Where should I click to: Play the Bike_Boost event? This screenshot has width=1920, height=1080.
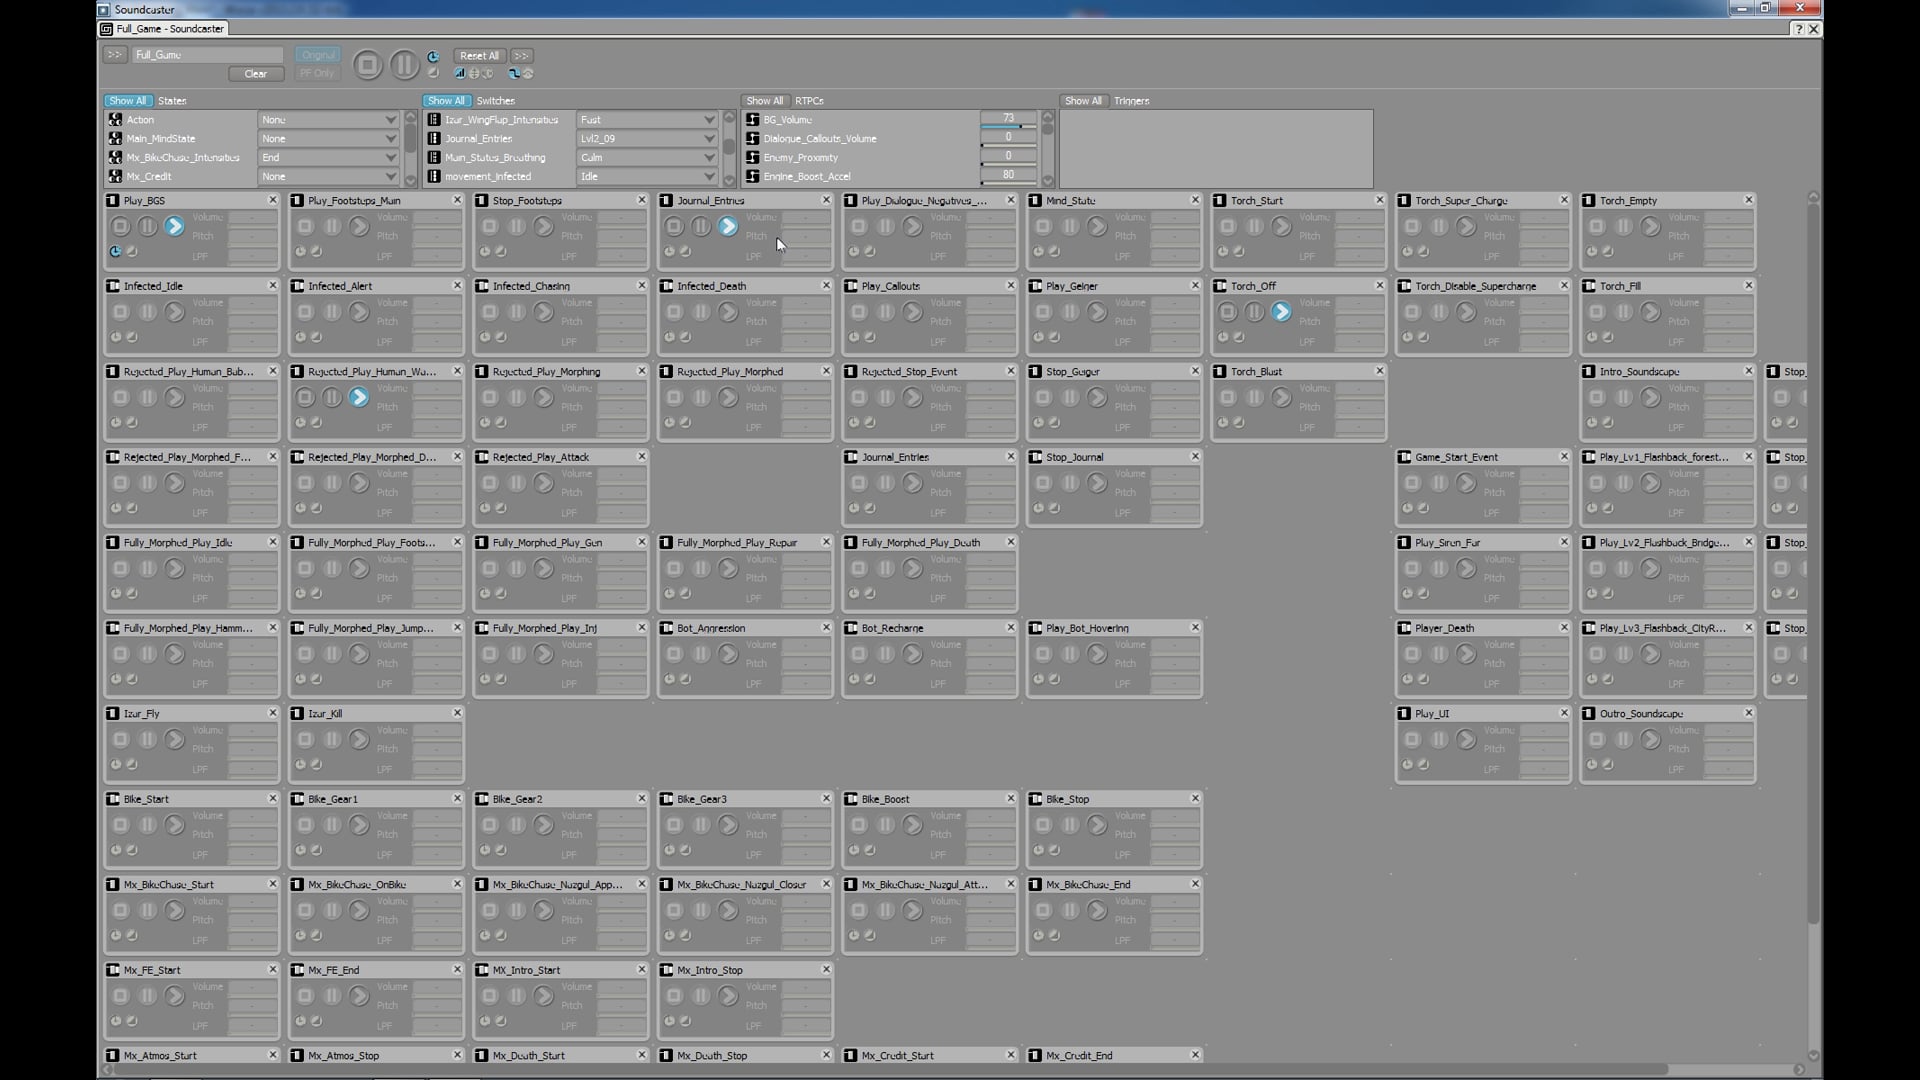[912, 826]
